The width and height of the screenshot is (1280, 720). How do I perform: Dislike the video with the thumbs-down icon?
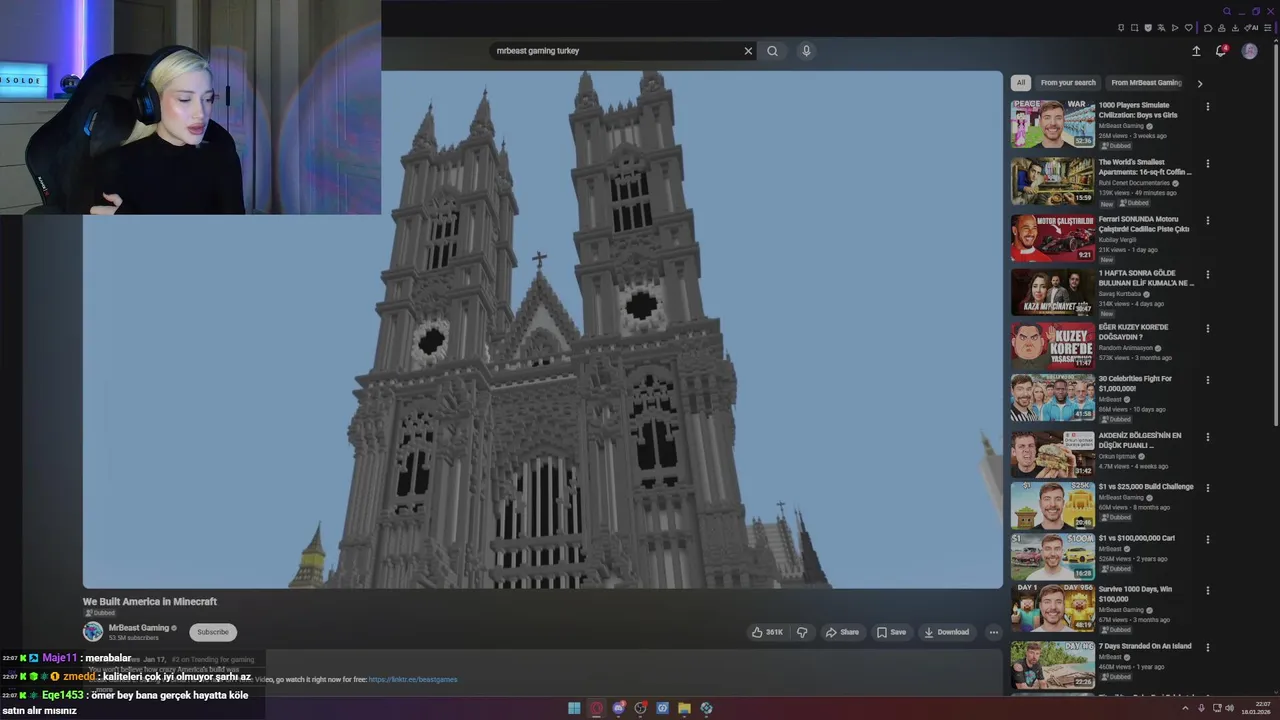801,632
